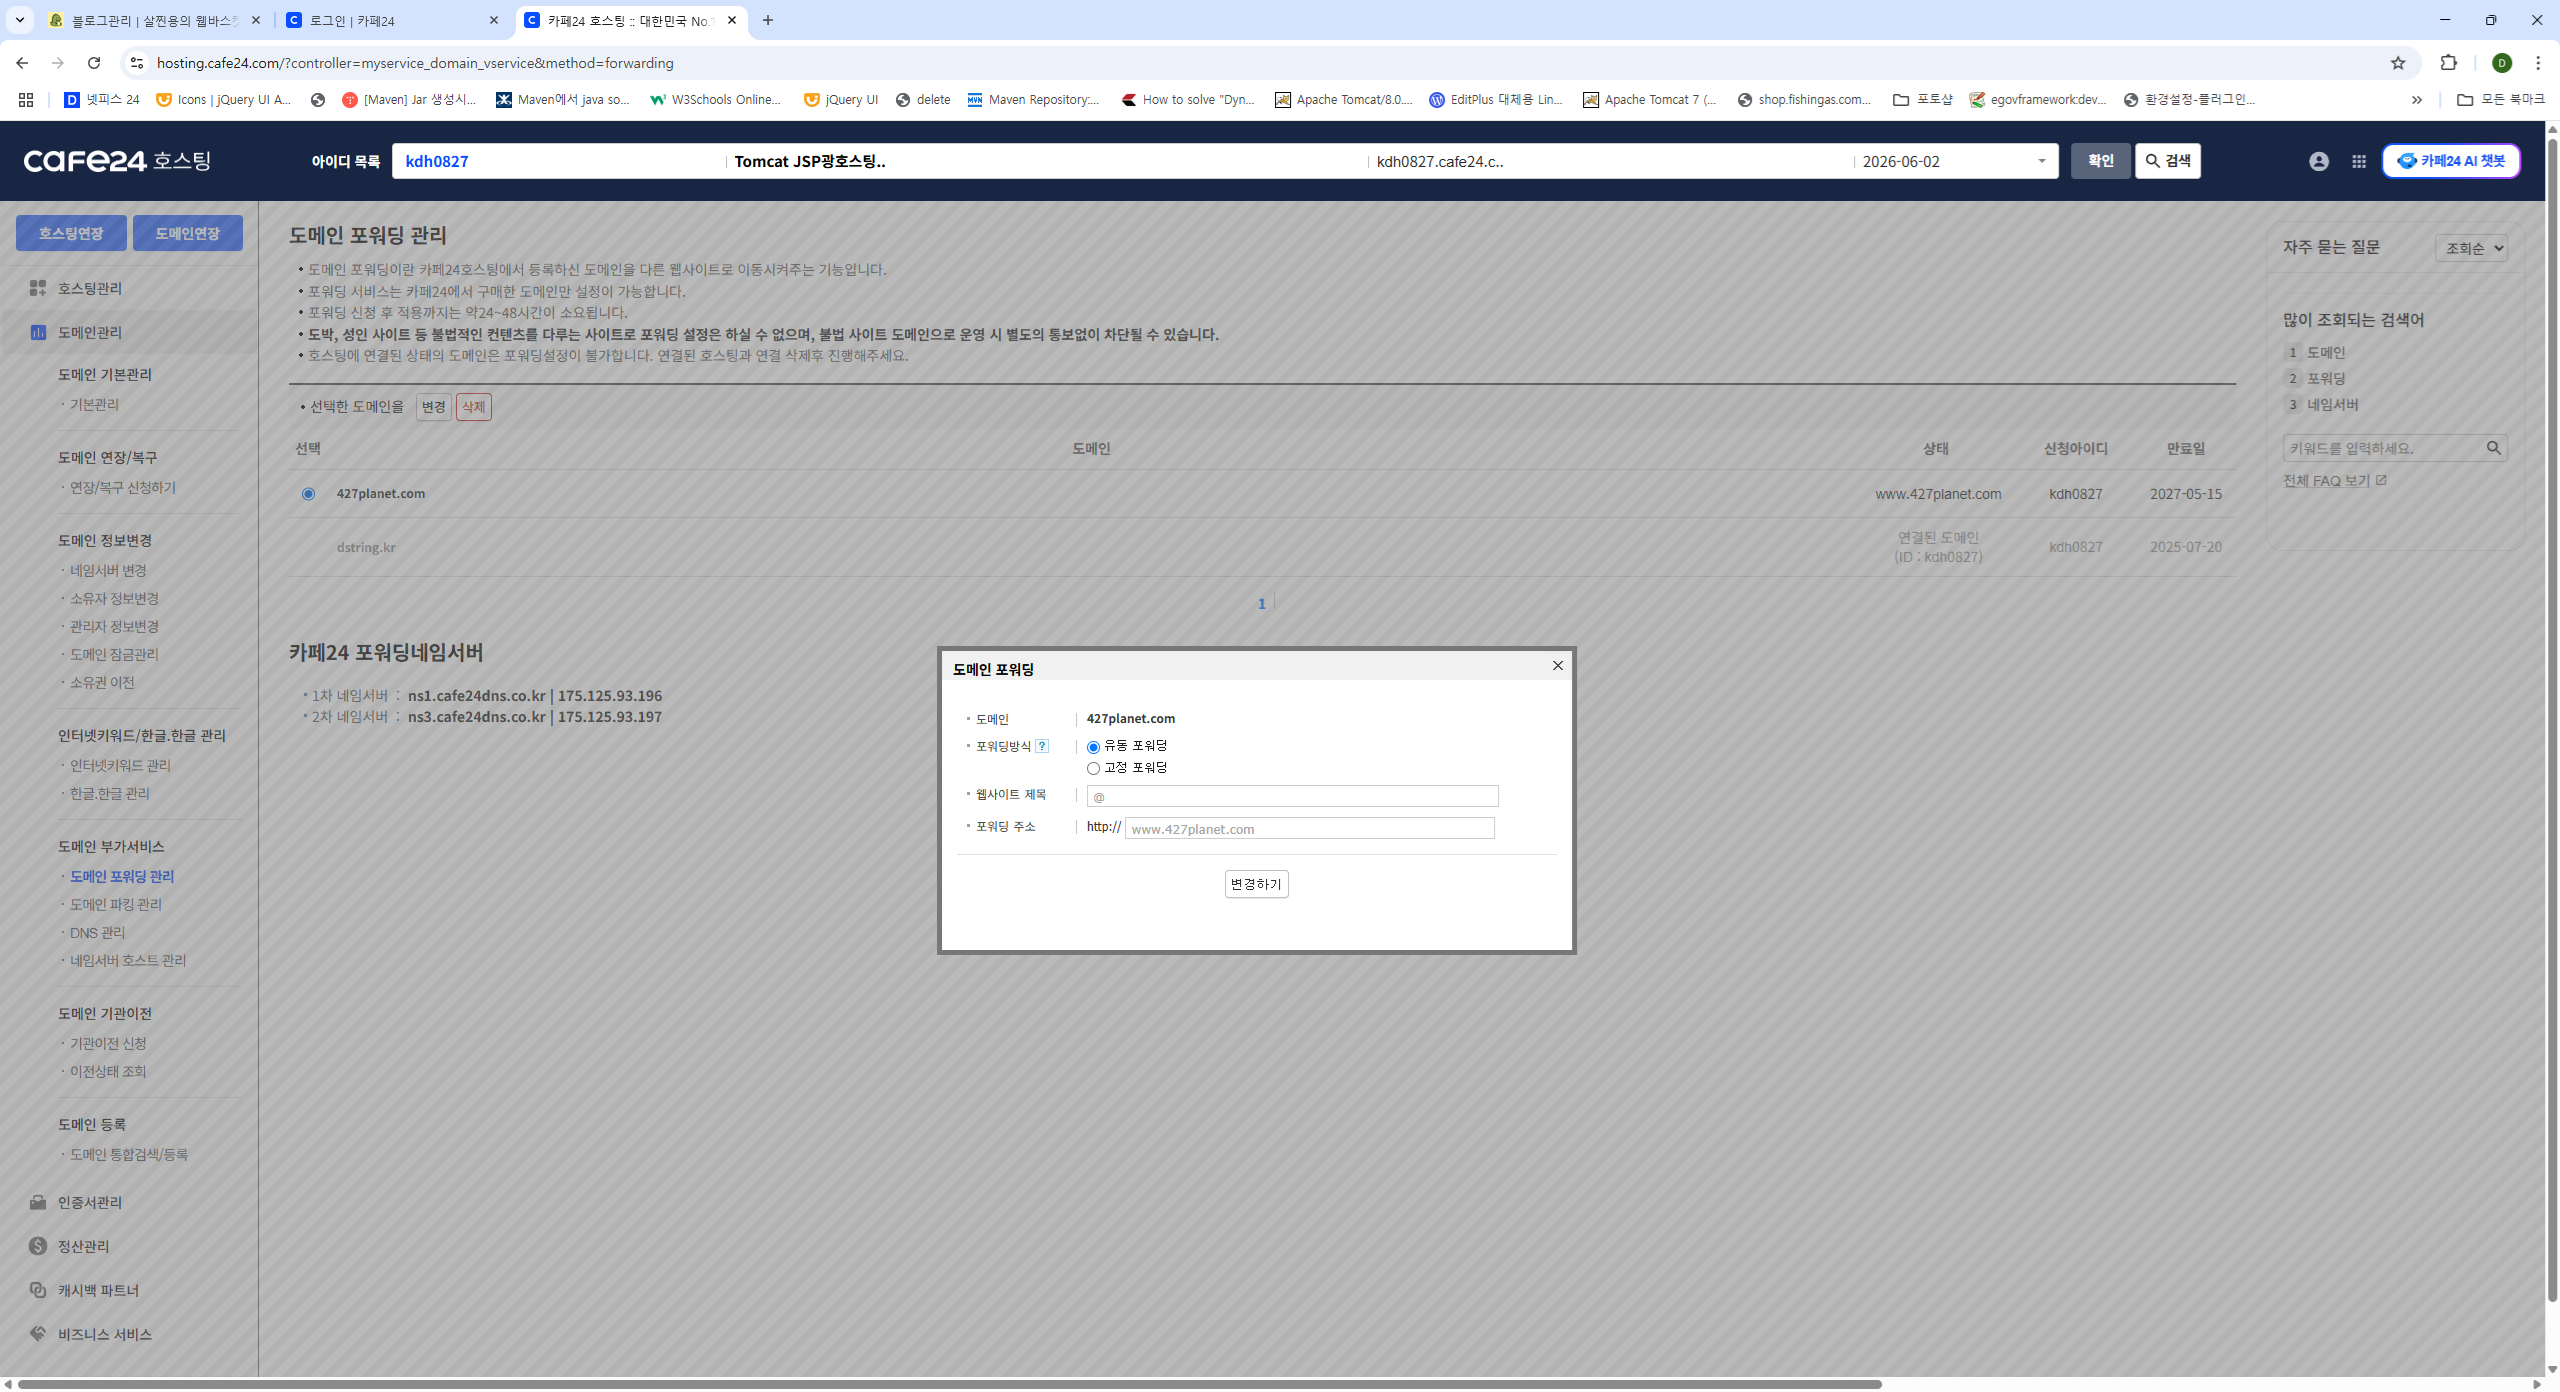Screen dimensions: 2560x1392
Task: Open the user account profile icon
Action: coord(2318,161)
